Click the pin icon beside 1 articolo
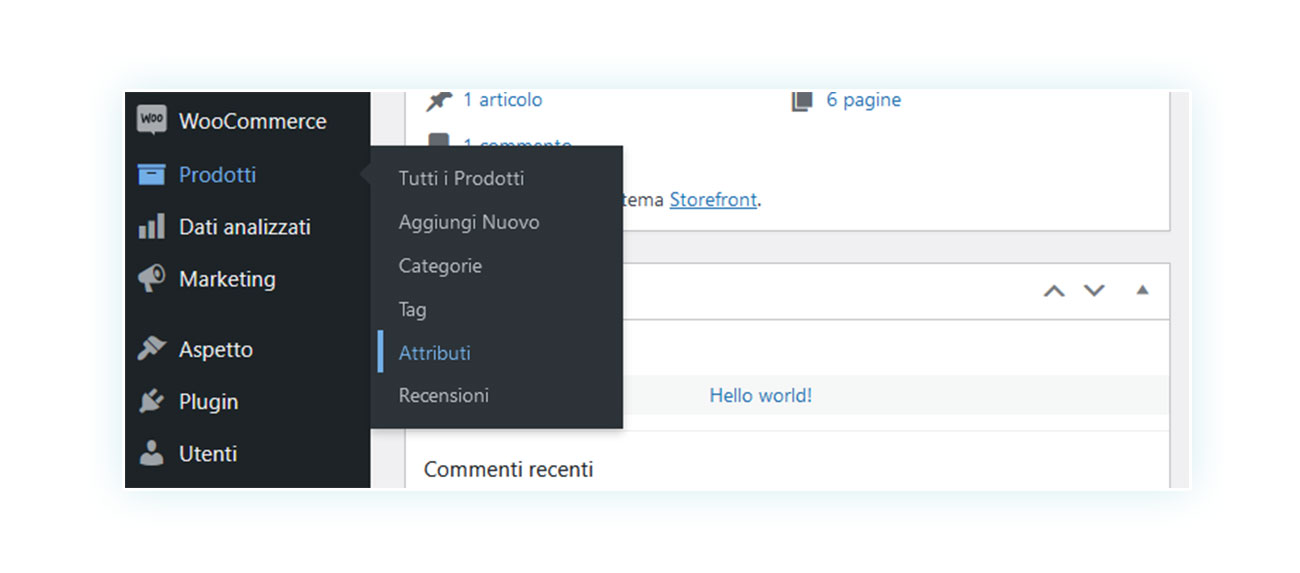The image size is (1300, 573). click(x=439, y=100)
